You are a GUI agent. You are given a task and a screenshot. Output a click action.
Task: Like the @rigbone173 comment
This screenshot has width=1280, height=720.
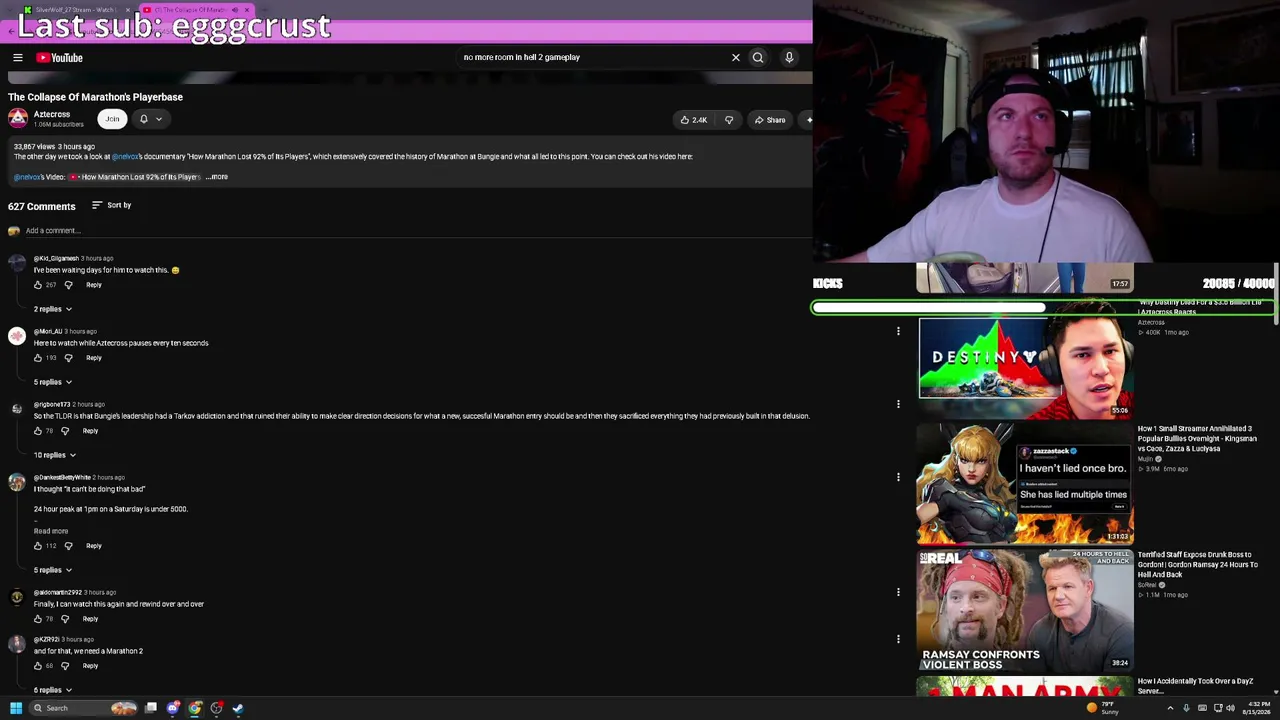click(x=38, y=431)
